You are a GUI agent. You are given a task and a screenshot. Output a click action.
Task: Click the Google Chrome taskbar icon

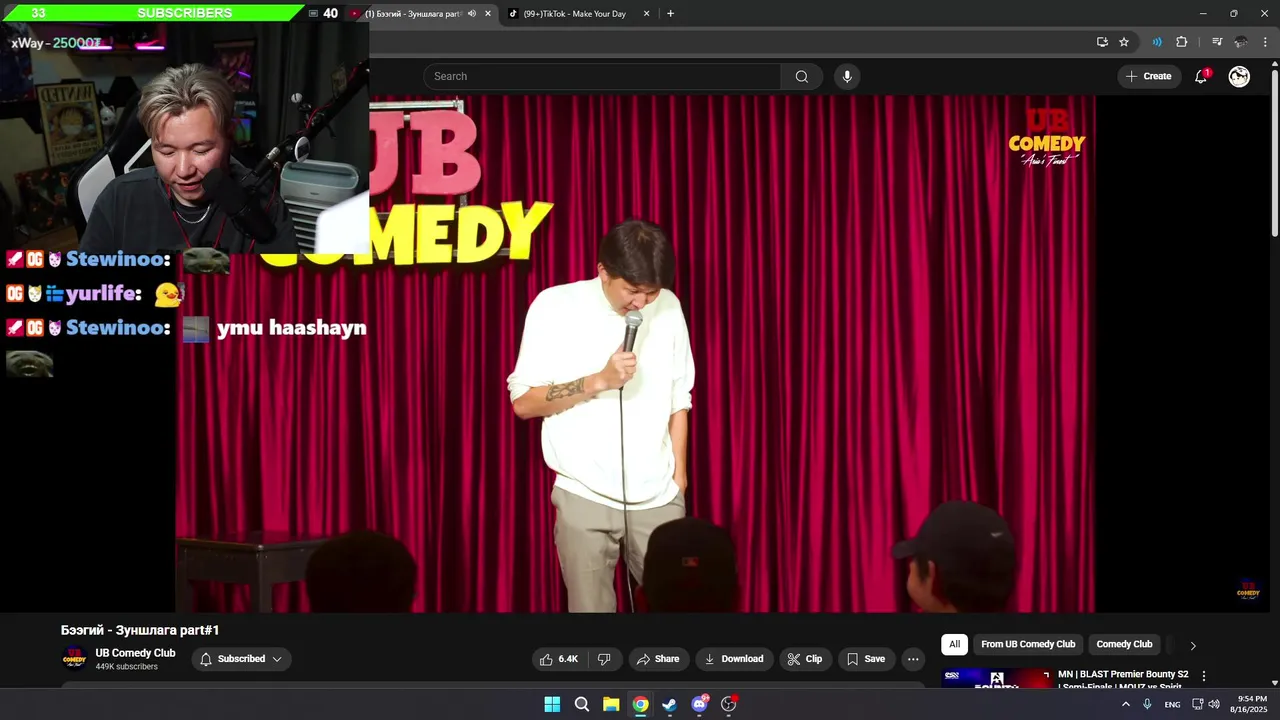641,704
